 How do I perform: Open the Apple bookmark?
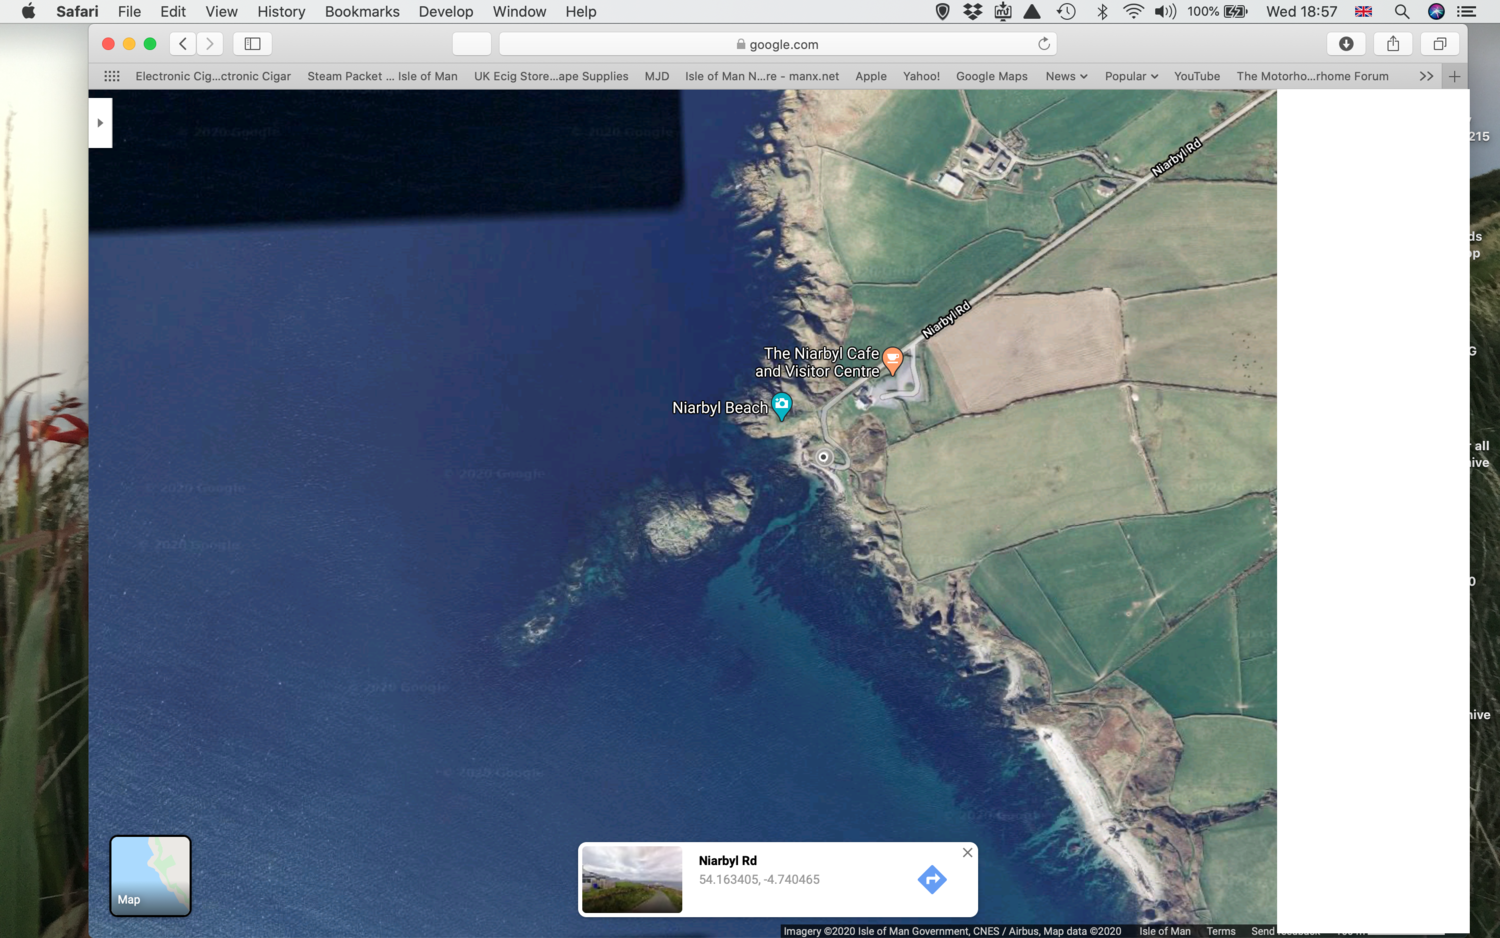coord(871,76)
